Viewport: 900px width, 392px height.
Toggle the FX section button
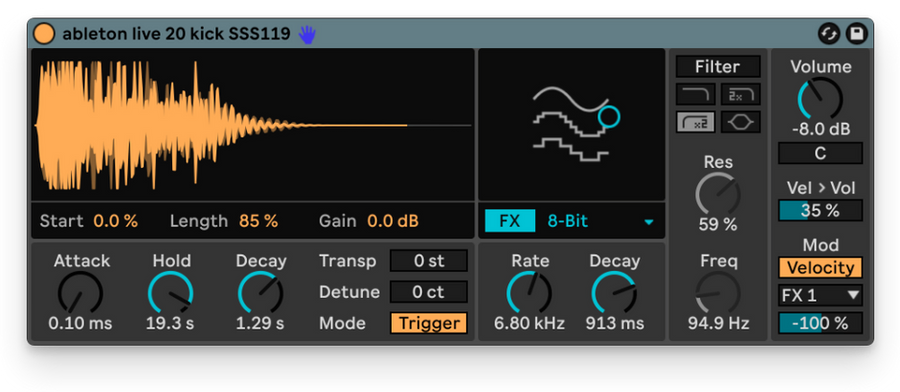(x=510, y=221)
